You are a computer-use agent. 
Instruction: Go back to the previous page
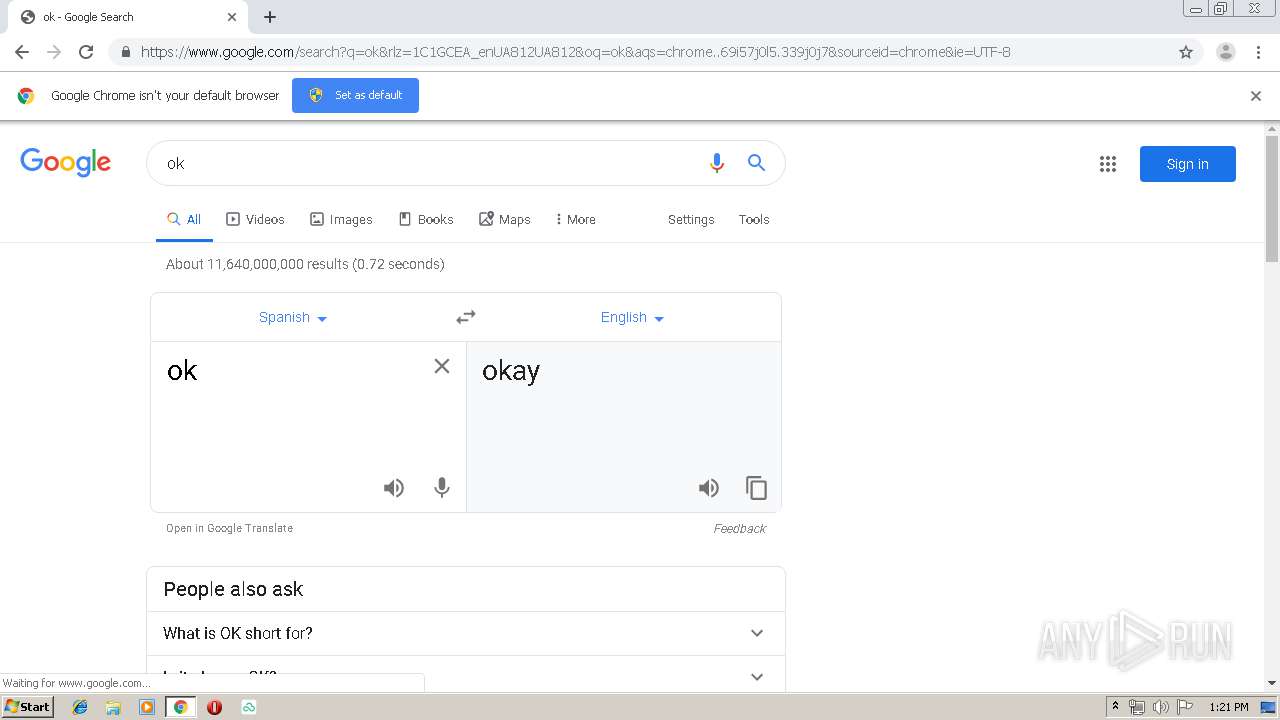[x=22, y=52]
